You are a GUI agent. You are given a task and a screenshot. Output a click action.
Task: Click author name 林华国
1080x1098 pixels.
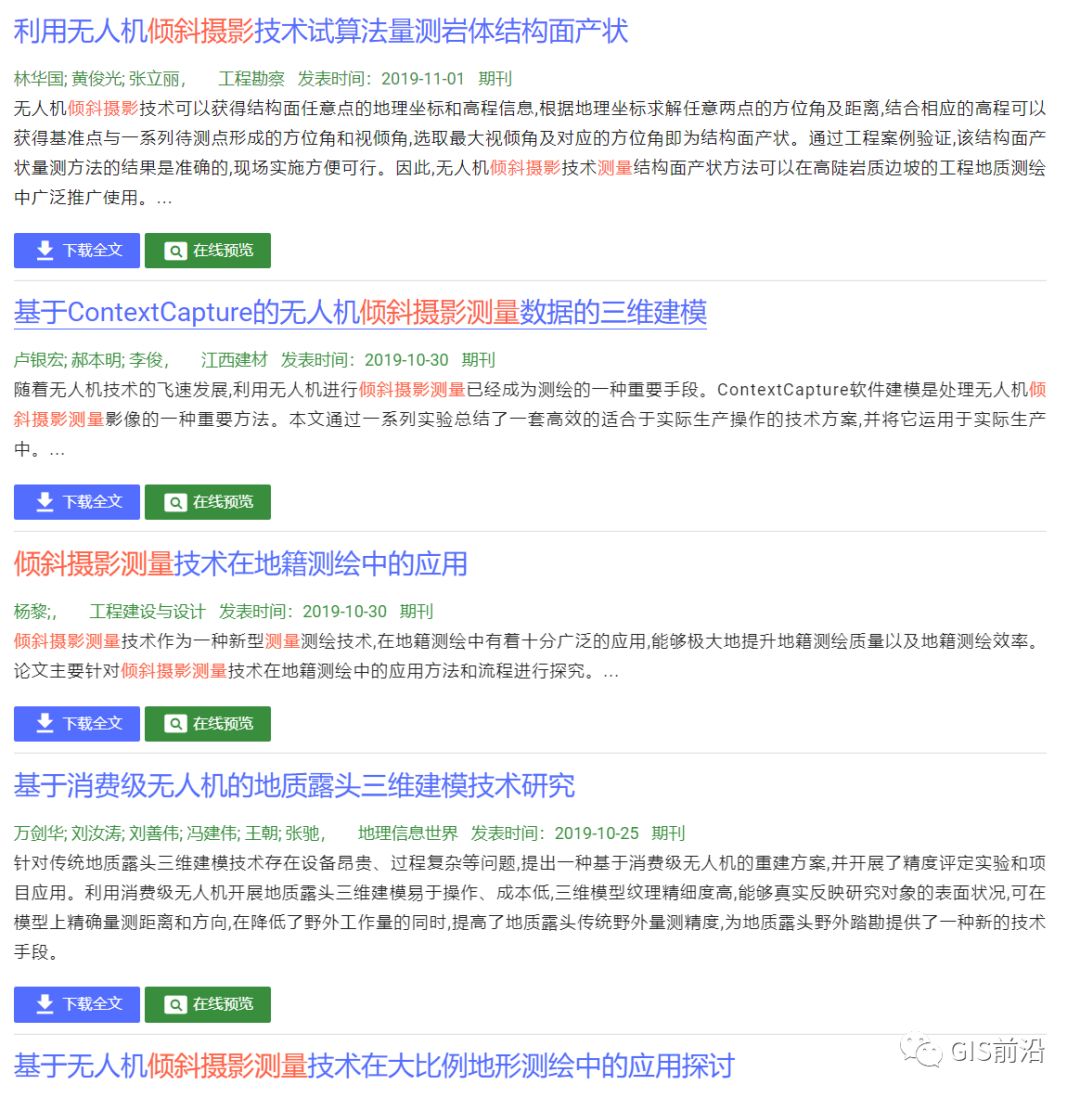click(x=40, y=78)
